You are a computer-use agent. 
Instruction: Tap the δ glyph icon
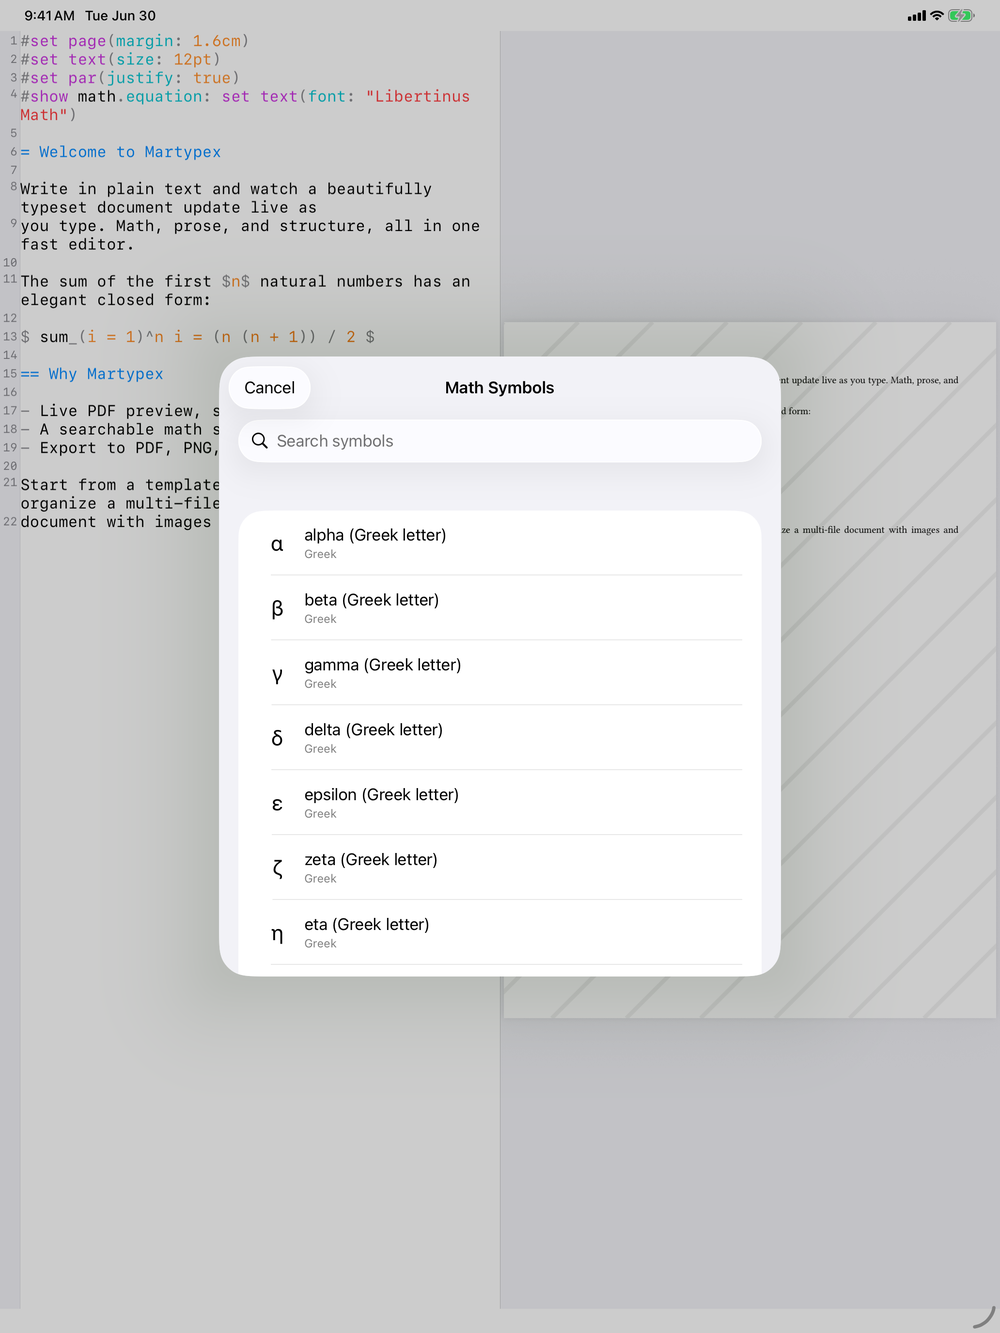(x=277, y=738)
